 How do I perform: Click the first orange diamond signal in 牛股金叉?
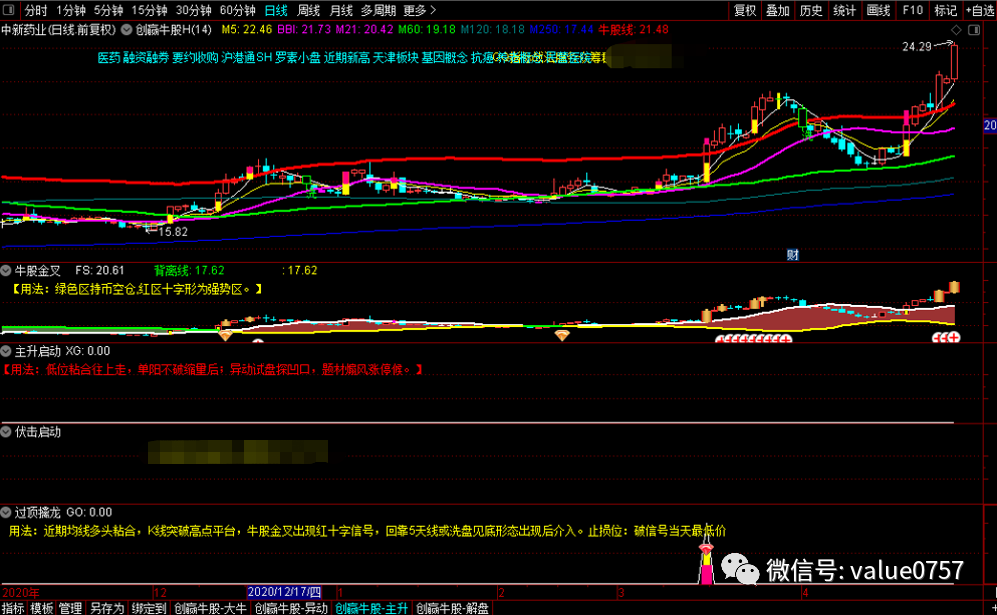tap(225, 335)
